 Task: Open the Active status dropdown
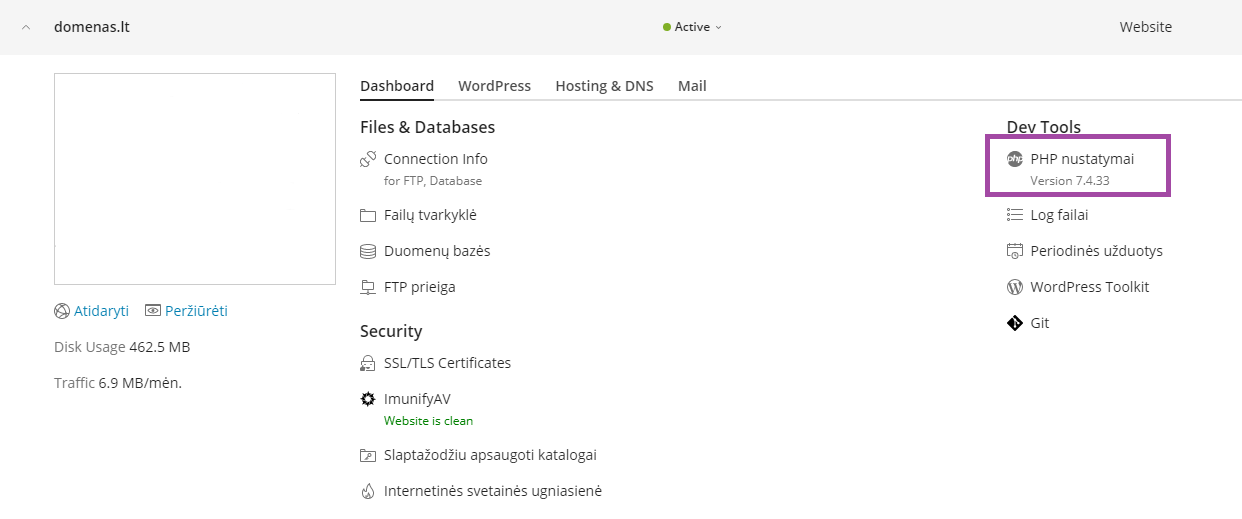[692, 27]
